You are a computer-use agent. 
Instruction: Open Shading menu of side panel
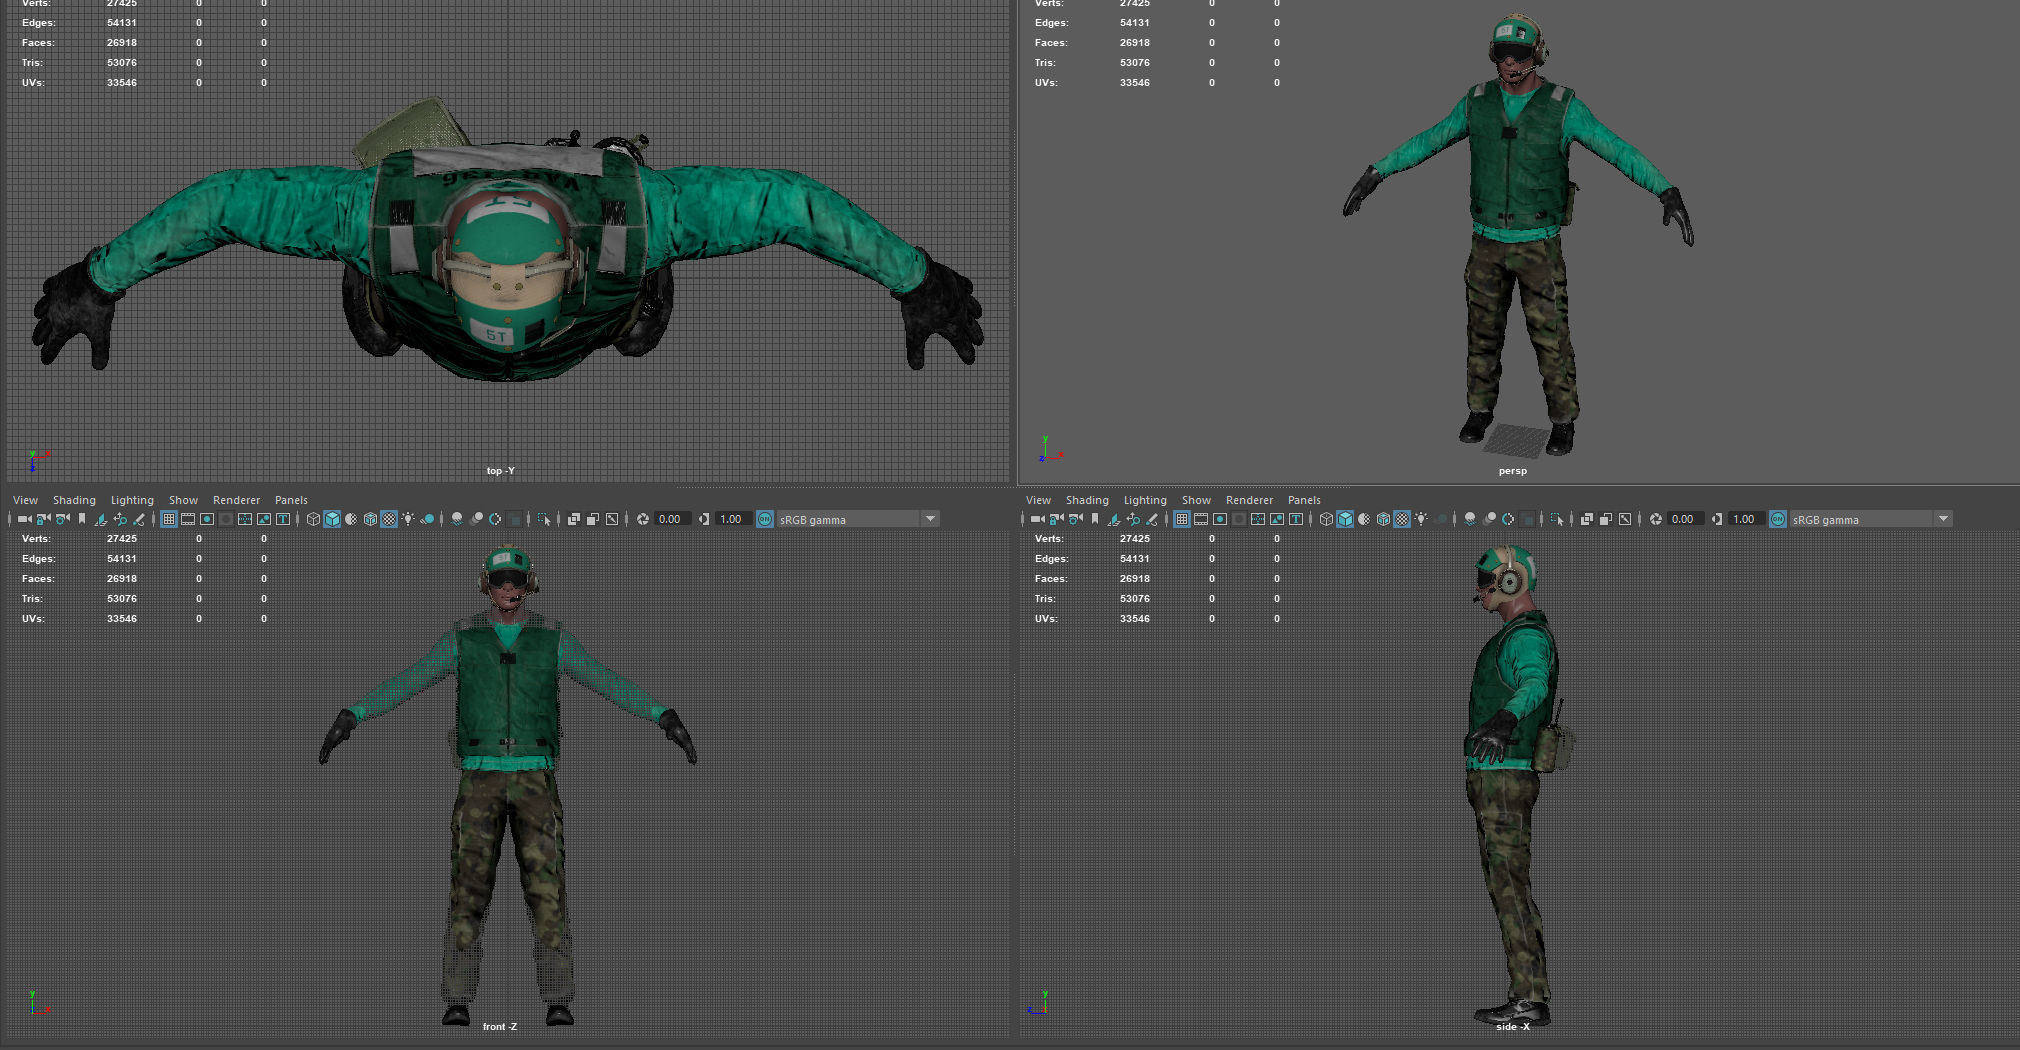tap(1087, 500)
